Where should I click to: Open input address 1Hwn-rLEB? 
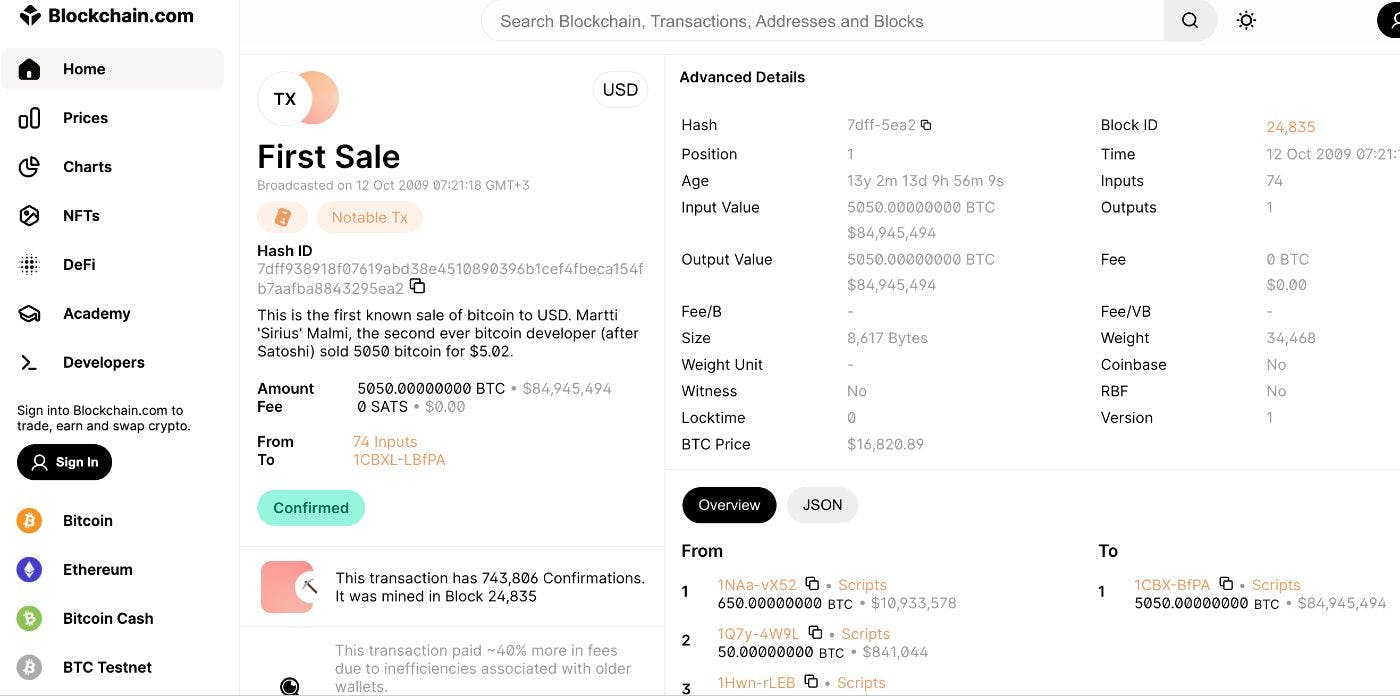click(756, 683)
